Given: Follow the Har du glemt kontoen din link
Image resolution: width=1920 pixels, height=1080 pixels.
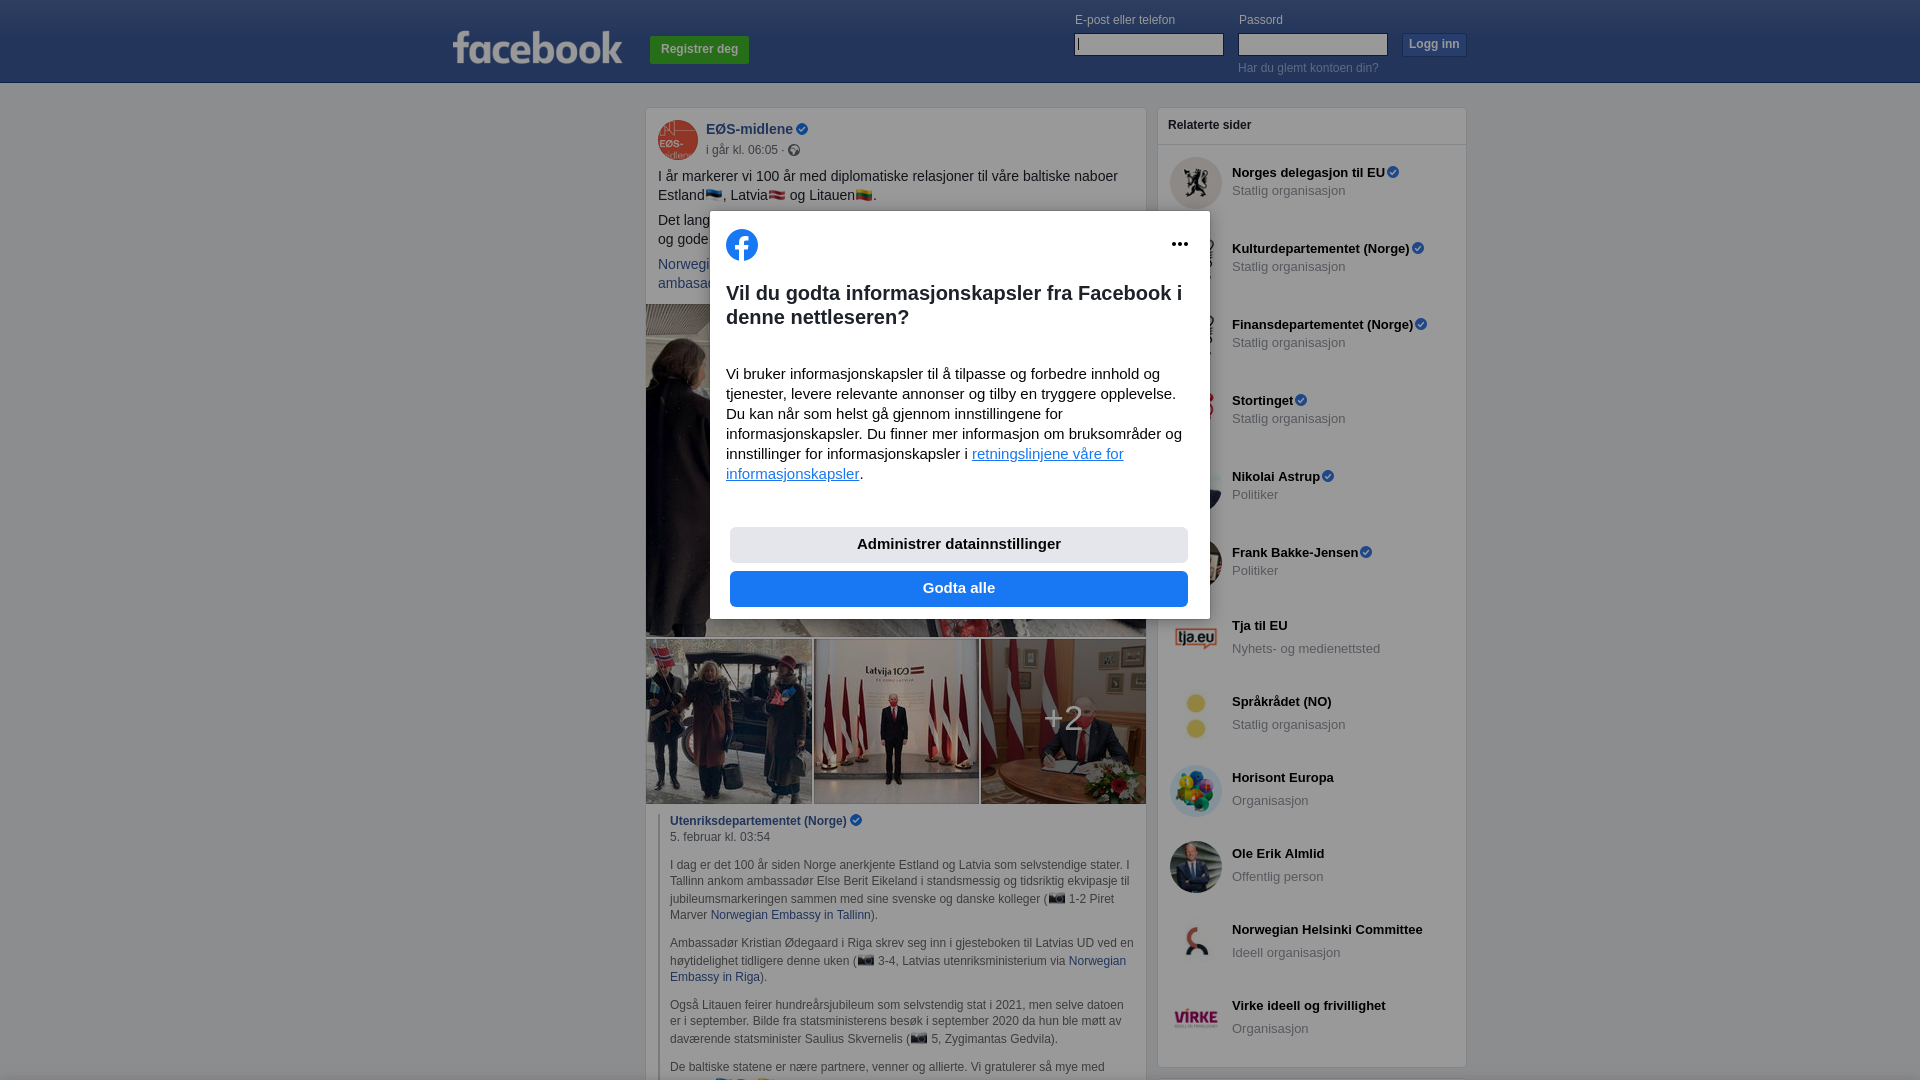Looking at the screenshot, I should tap(1308, 68).
